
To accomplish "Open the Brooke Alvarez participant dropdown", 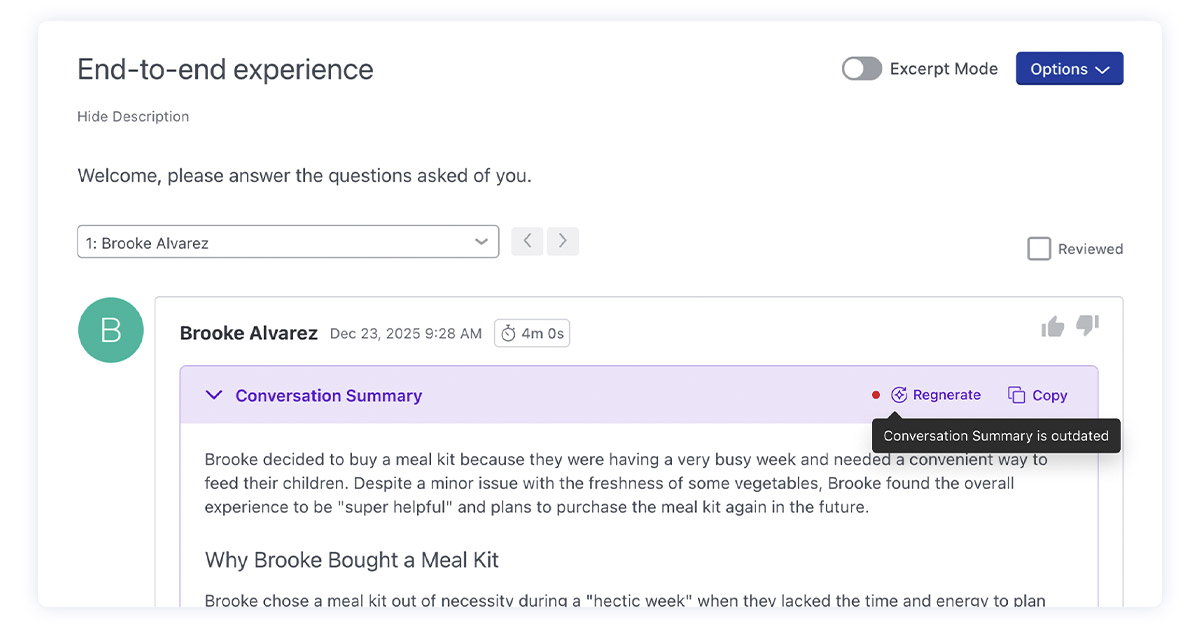I will [287, 242].
